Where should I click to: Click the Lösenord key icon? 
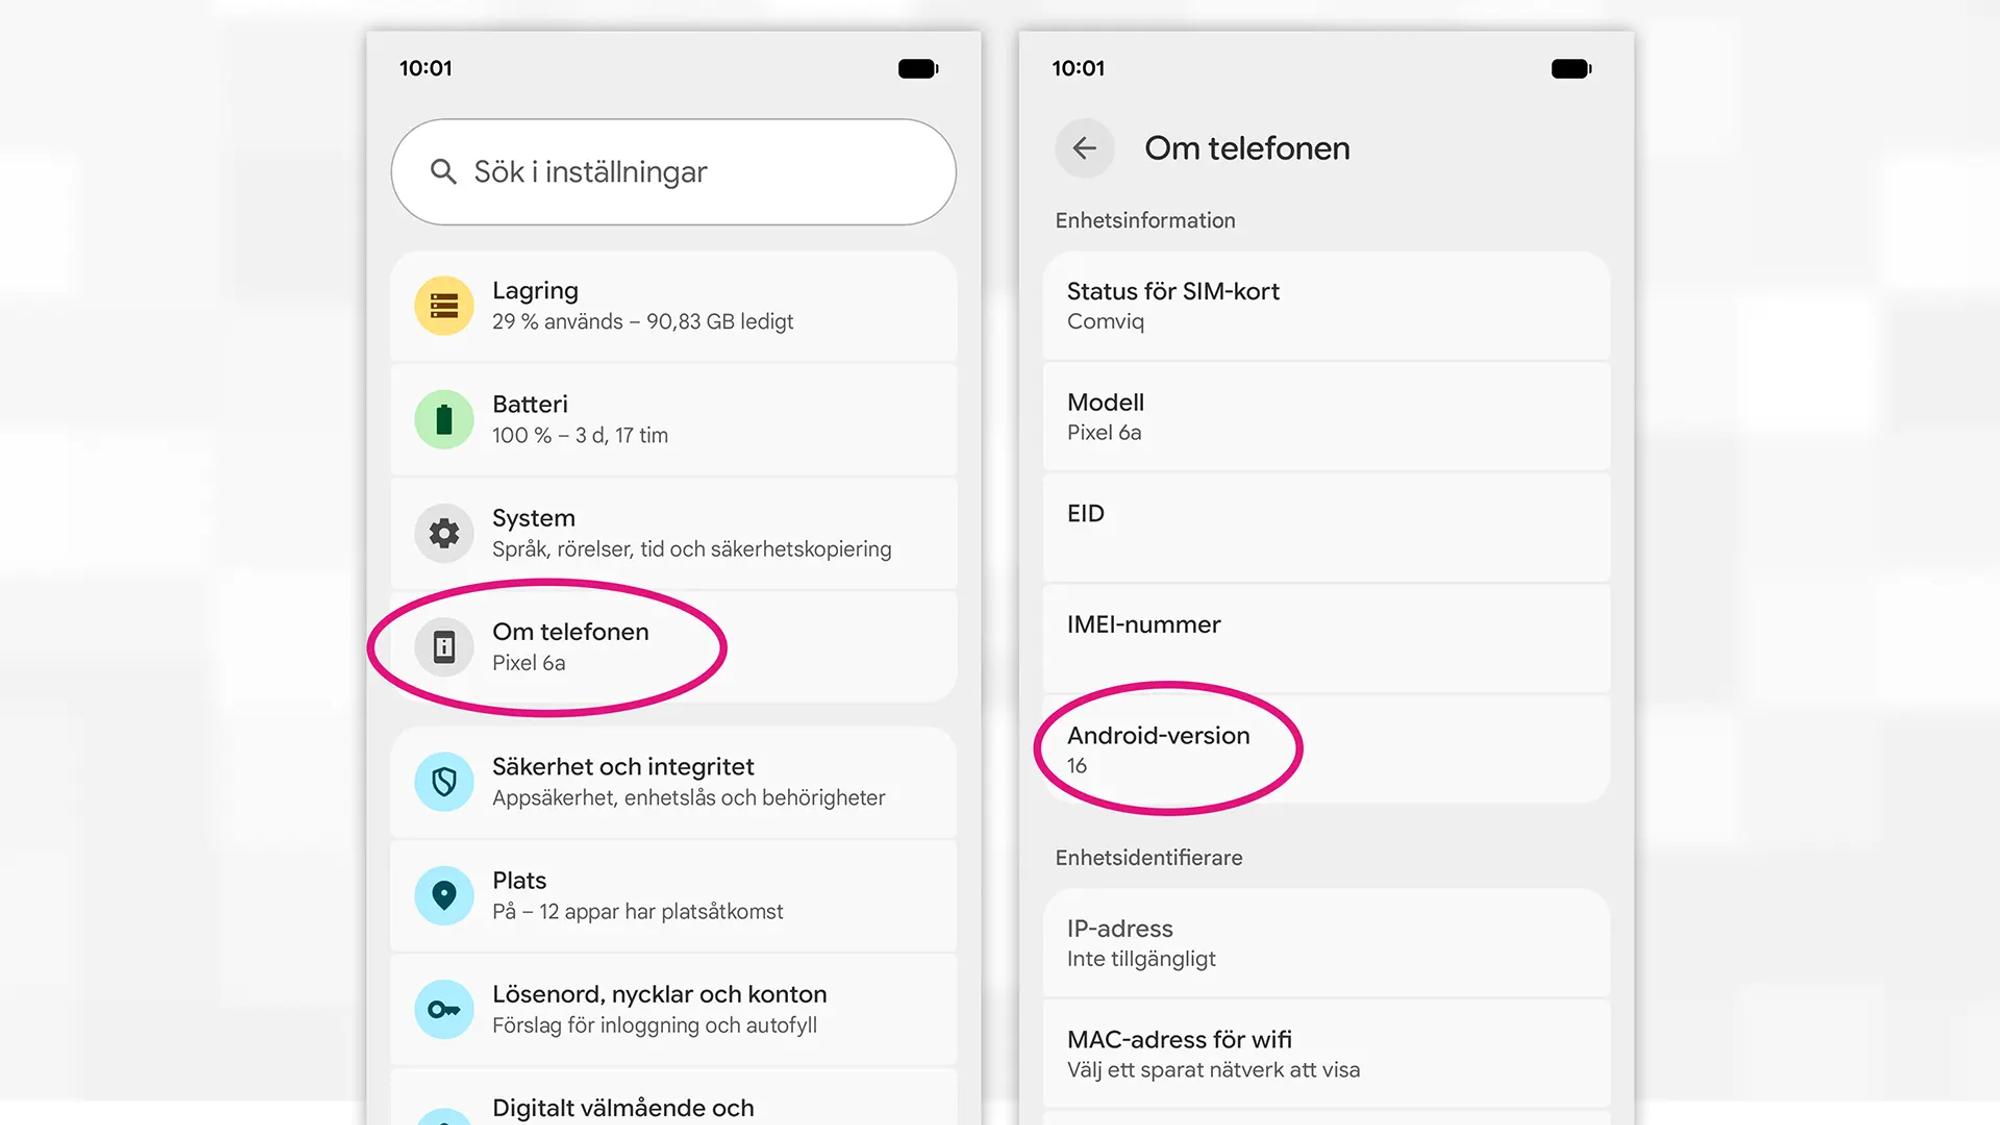(444, 1009)
